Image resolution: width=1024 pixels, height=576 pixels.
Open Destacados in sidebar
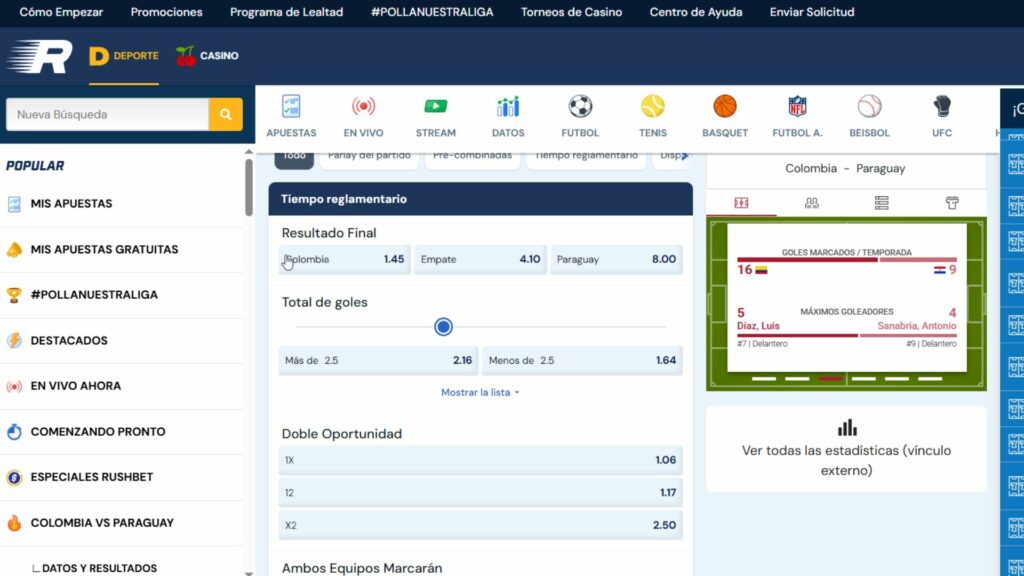pos(122,341)
